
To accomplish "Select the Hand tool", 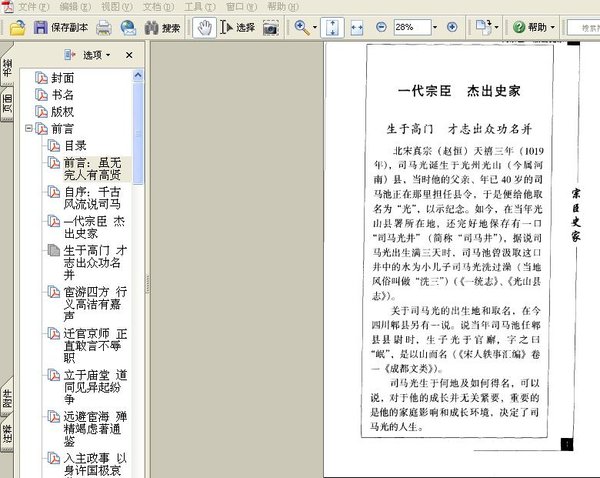I will click(x=203, y=27).
